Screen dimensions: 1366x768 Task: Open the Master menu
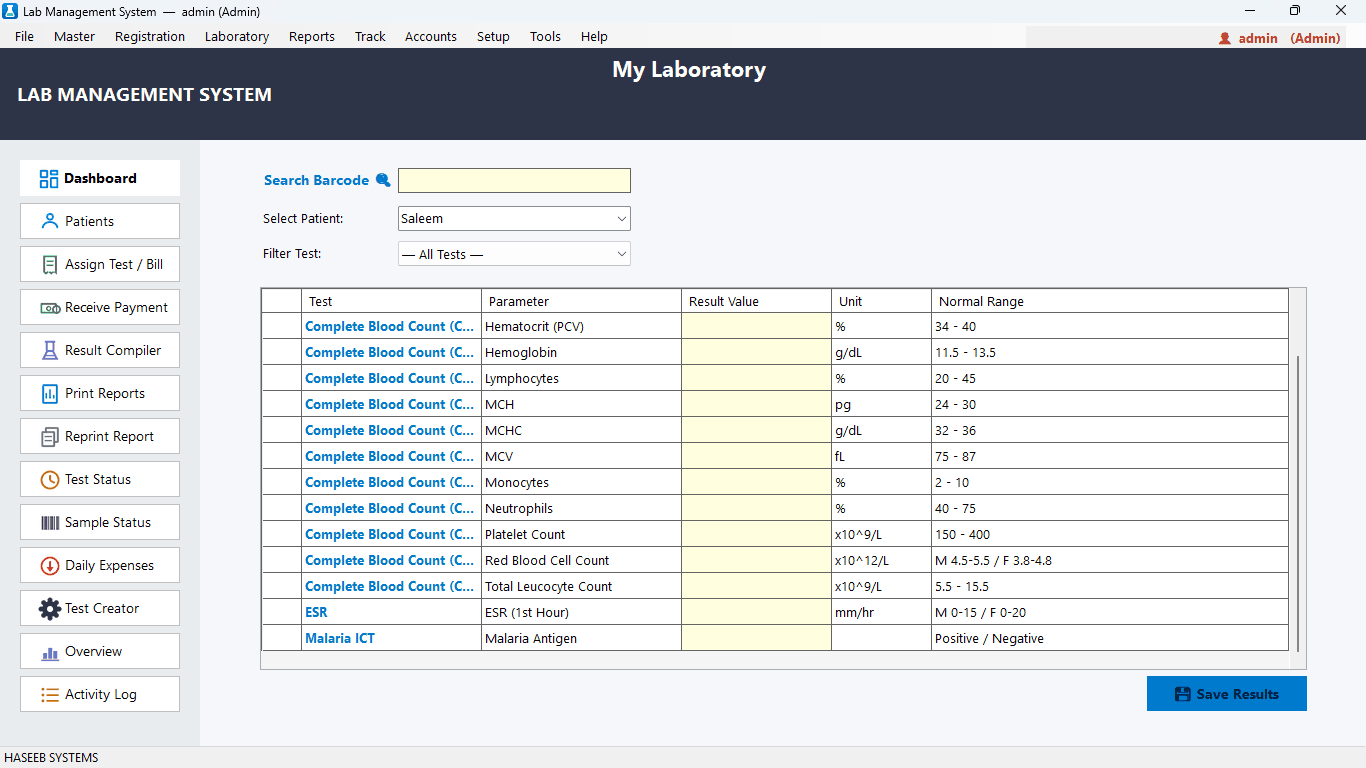(74, 36)
